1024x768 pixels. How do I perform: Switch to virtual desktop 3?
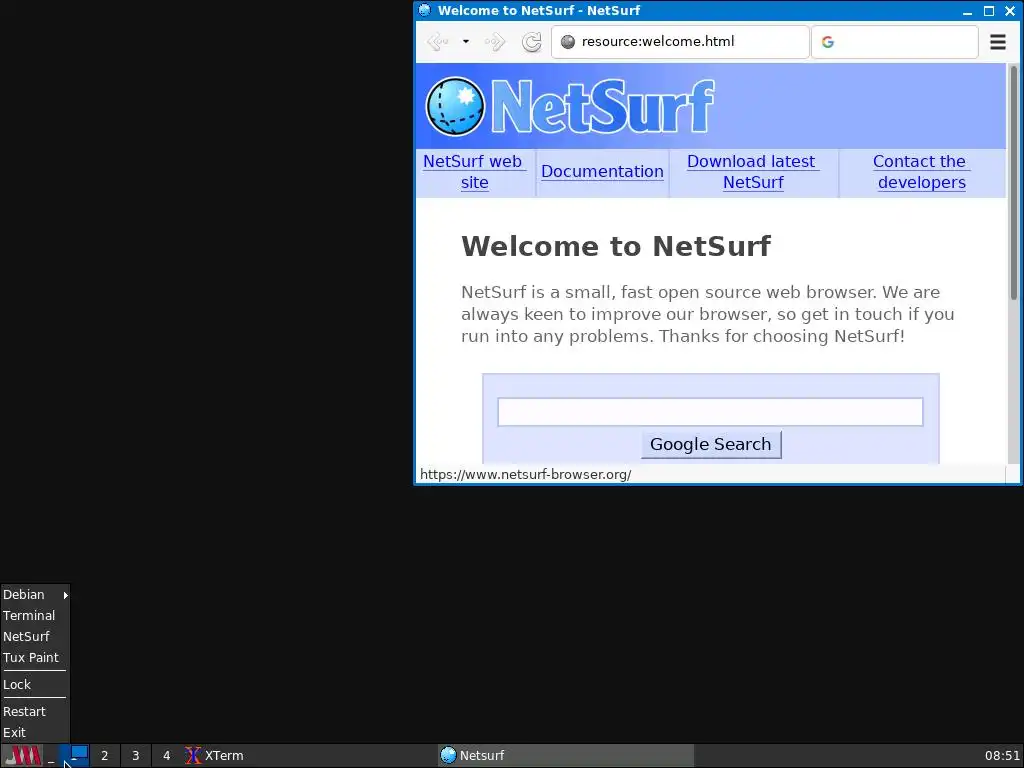[135, 756]
